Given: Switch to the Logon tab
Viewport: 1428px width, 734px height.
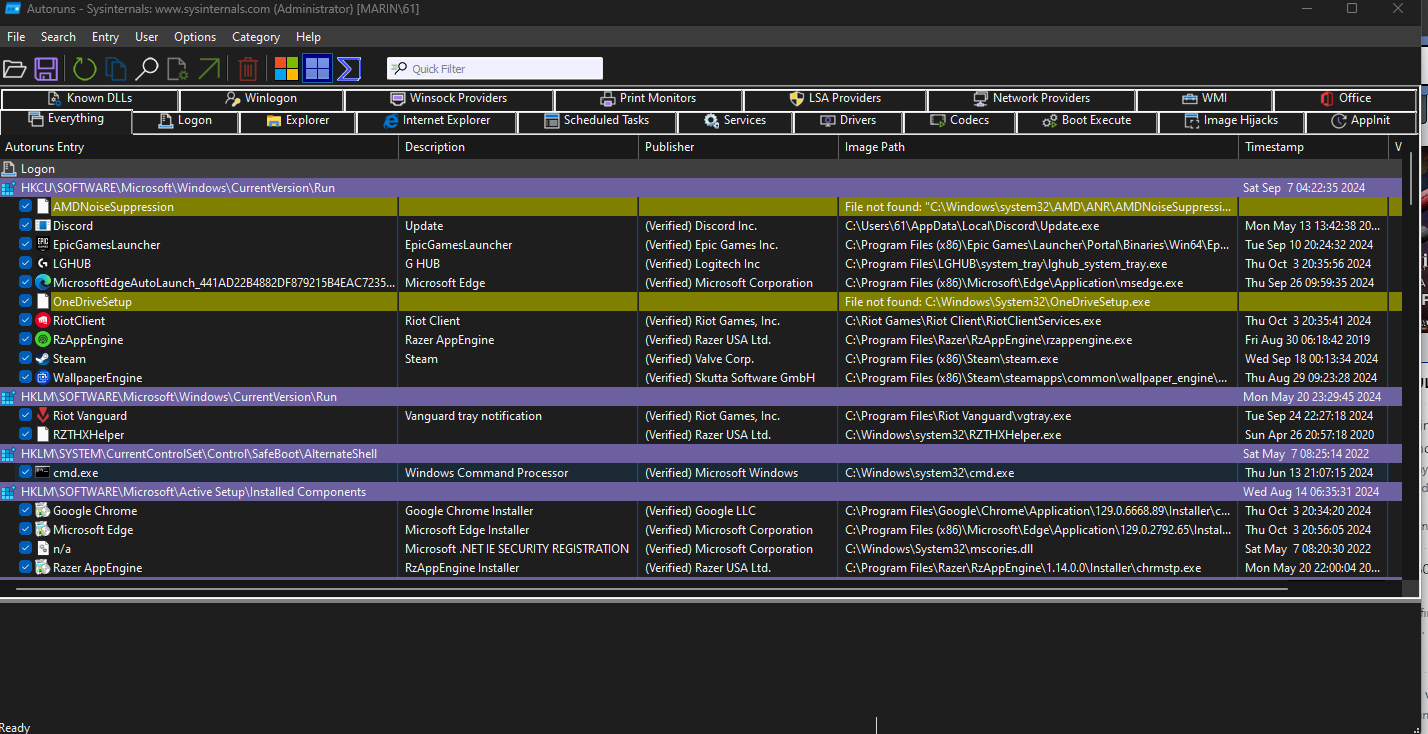Looking at the screenshot, I should tap(186, 121).
